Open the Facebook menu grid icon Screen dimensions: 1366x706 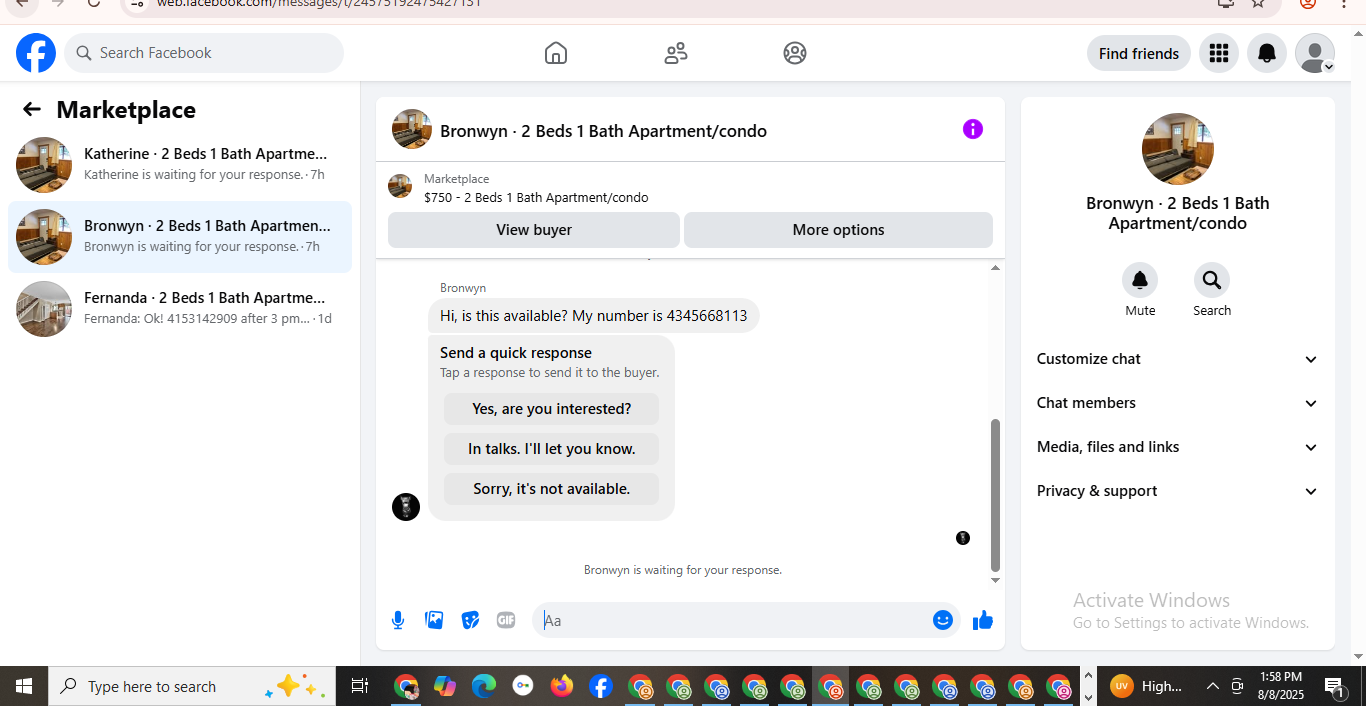tap(1218, 53)
